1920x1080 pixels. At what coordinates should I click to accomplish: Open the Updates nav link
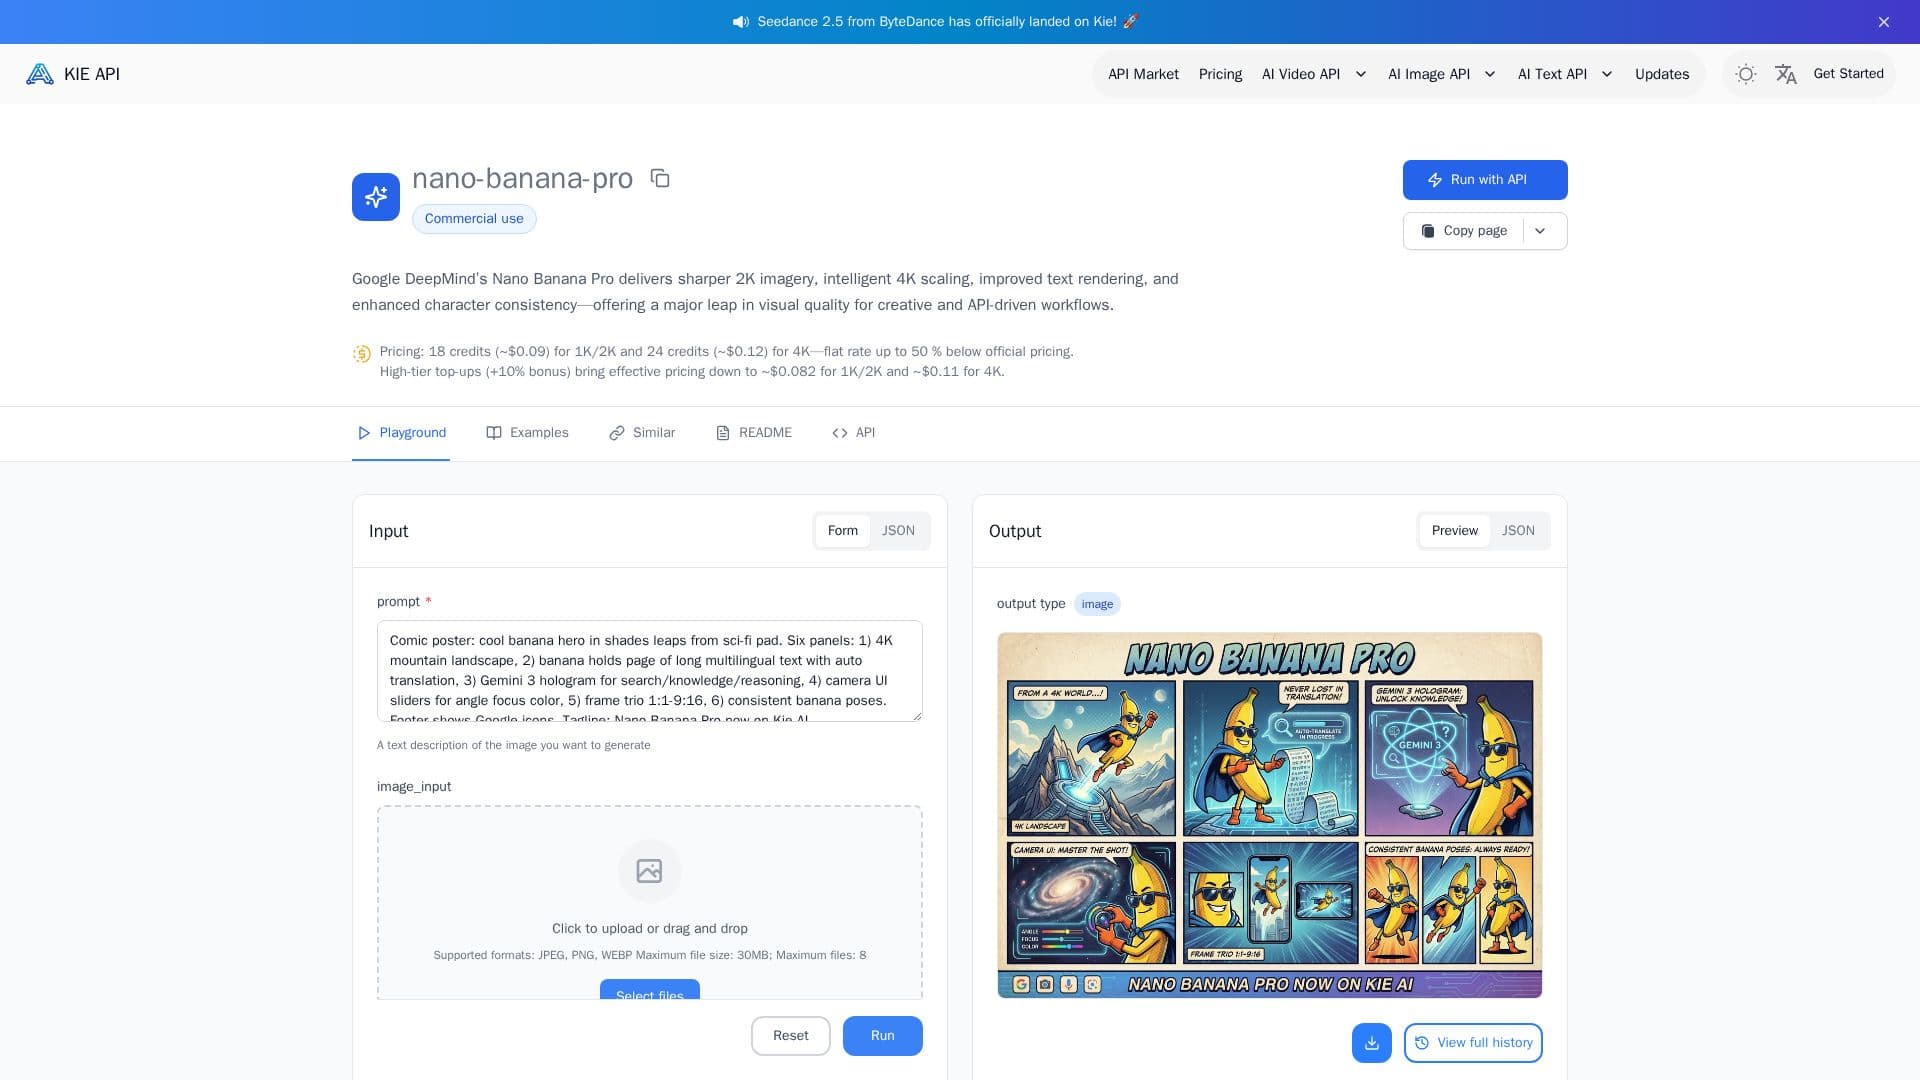tap(1662, 74)
